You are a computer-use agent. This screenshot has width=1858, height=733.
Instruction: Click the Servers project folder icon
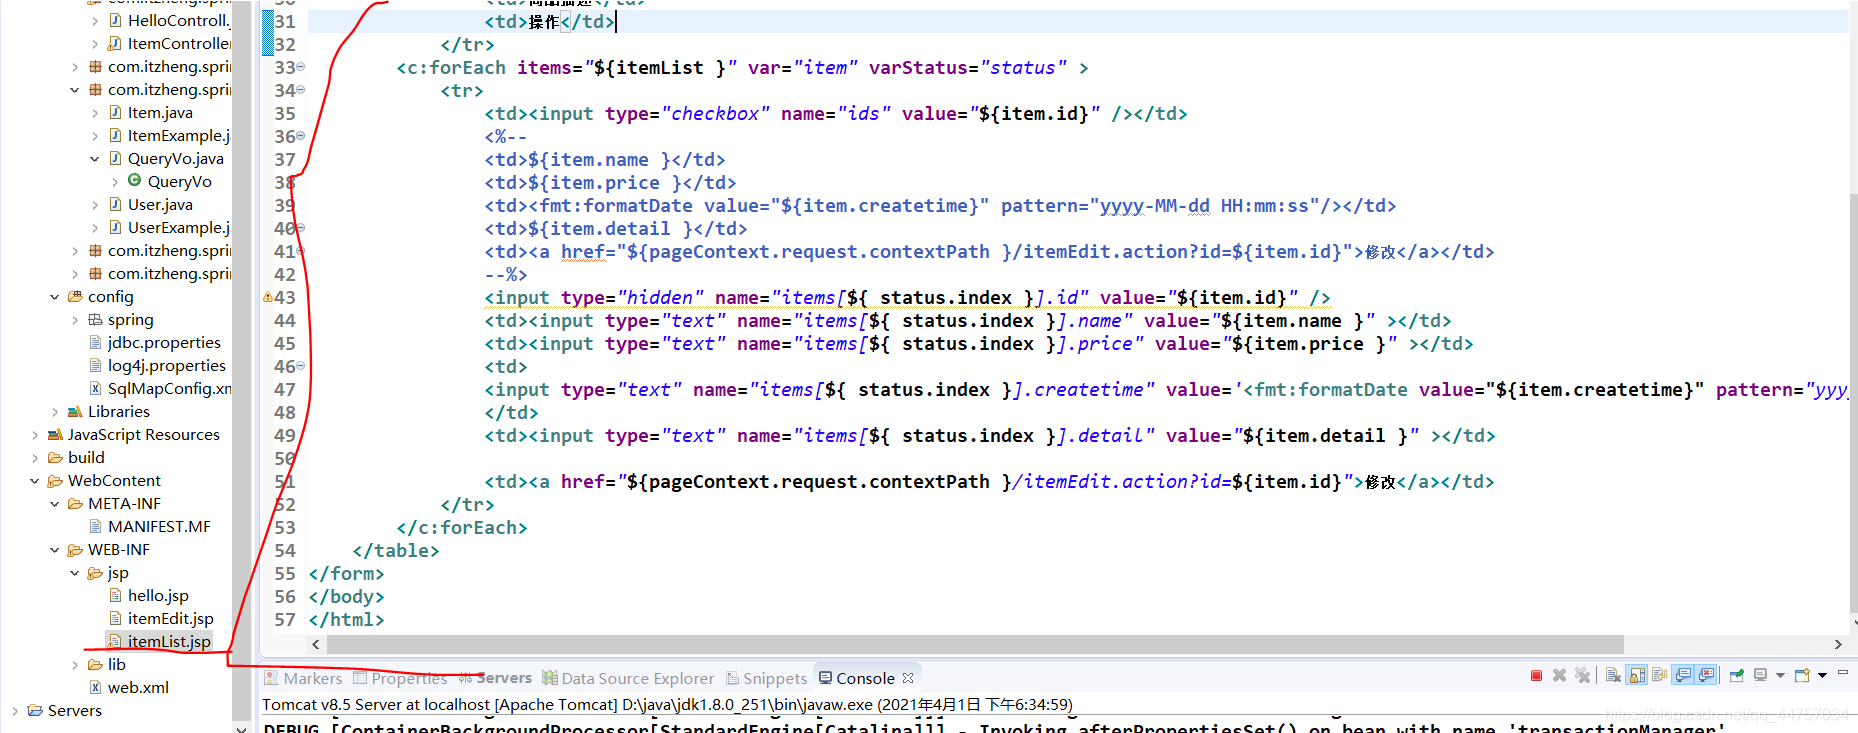point(35,710)
